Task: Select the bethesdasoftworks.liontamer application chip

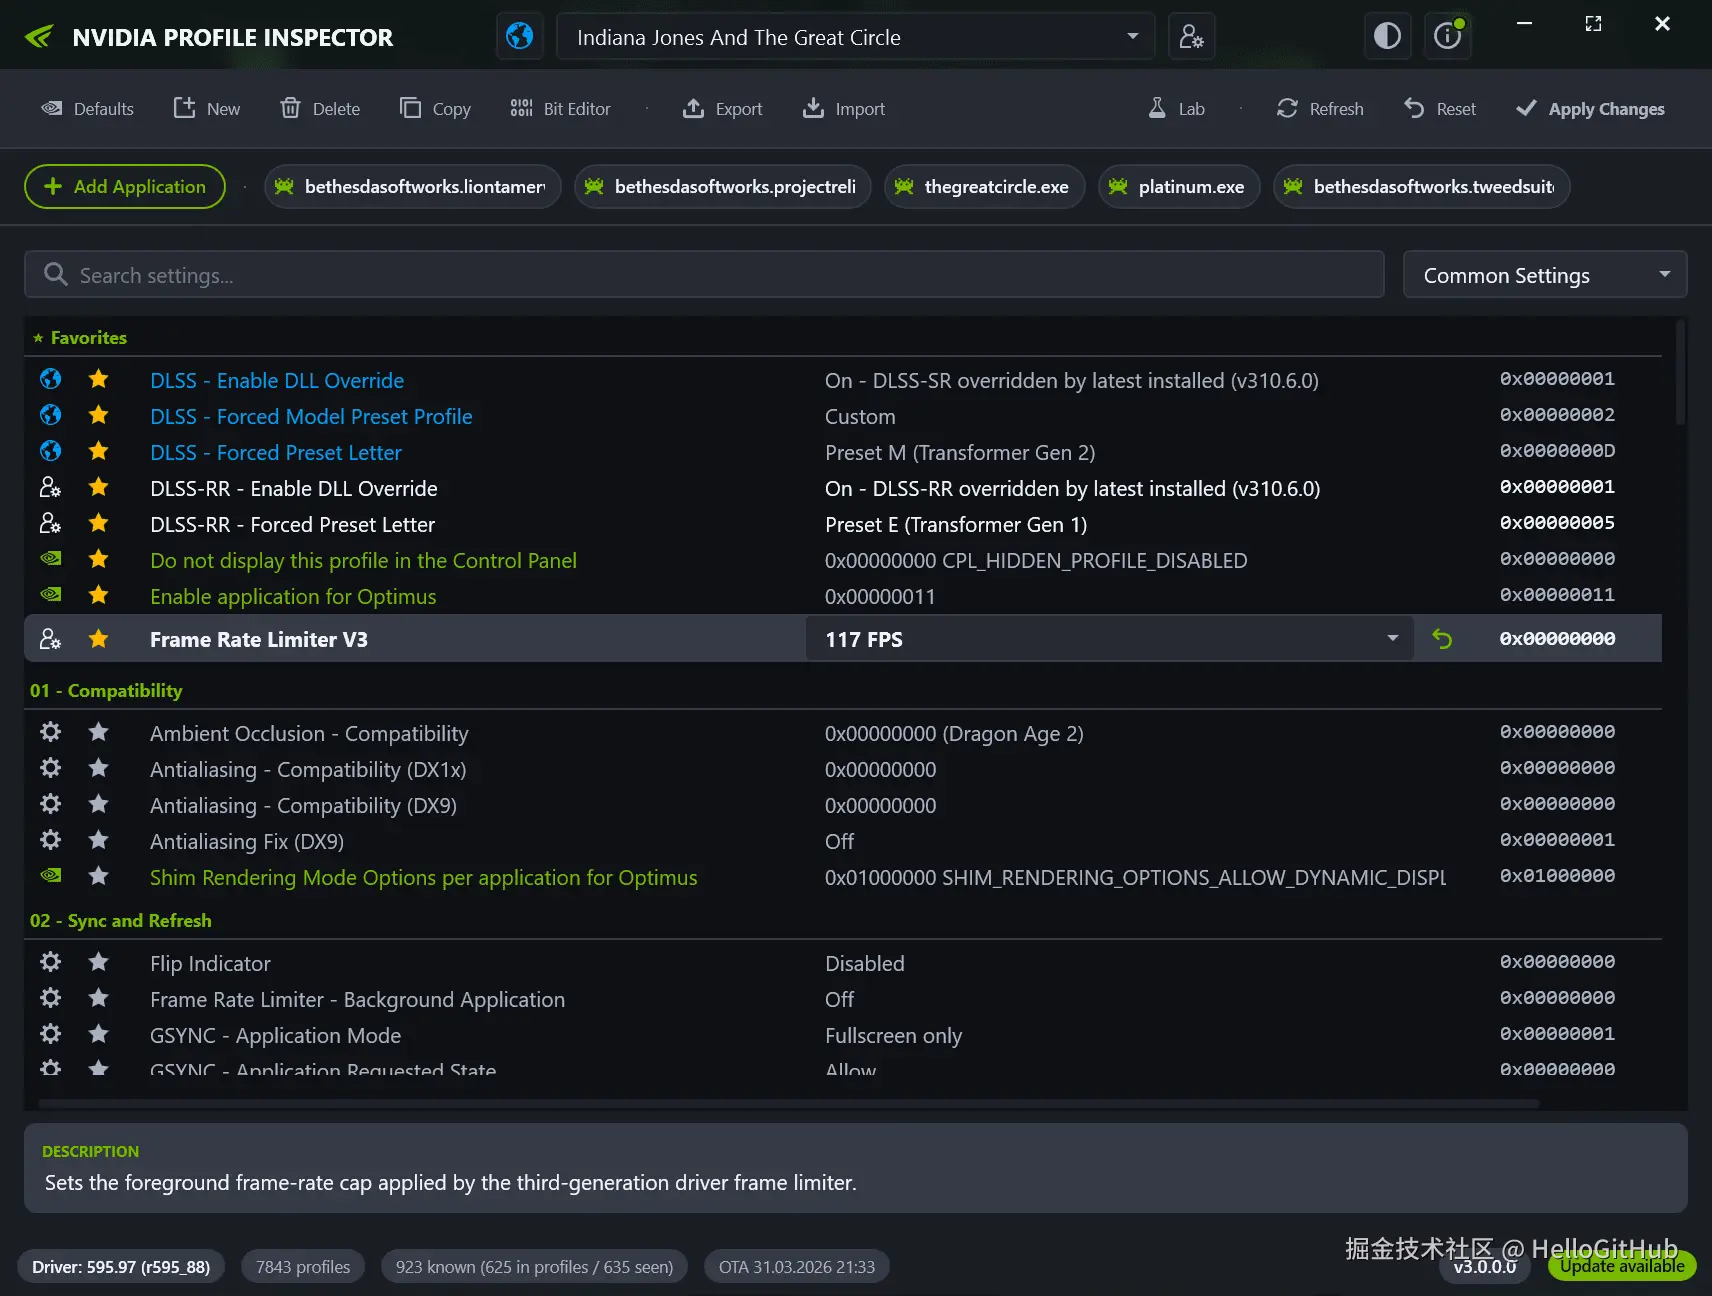Action: click(x=412, y=187)
